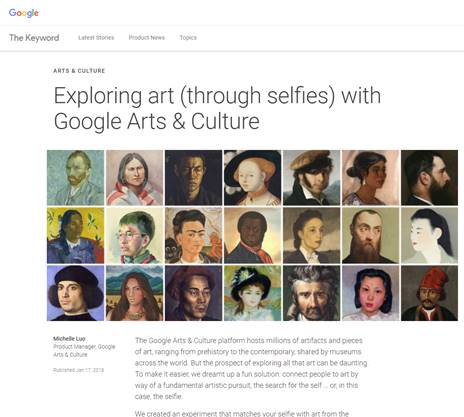Click the Arts & Culture category label
Viewport: 464px width, 417px height.
79,71
